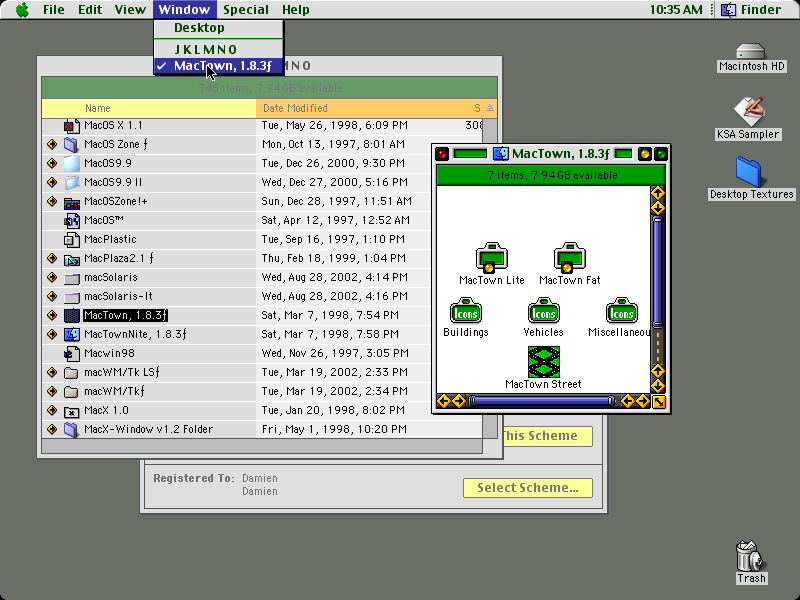Expand the macWM/Tkƒ folder row
This screenshot has width=800, height=600.
(52, 391)
